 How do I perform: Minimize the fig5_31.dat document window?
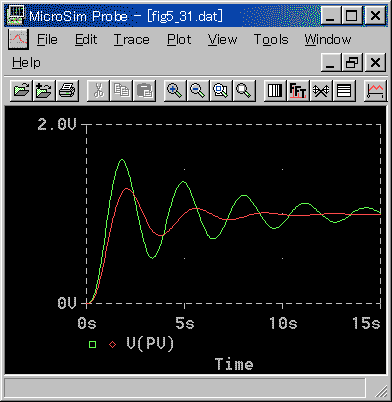[331, 62]
